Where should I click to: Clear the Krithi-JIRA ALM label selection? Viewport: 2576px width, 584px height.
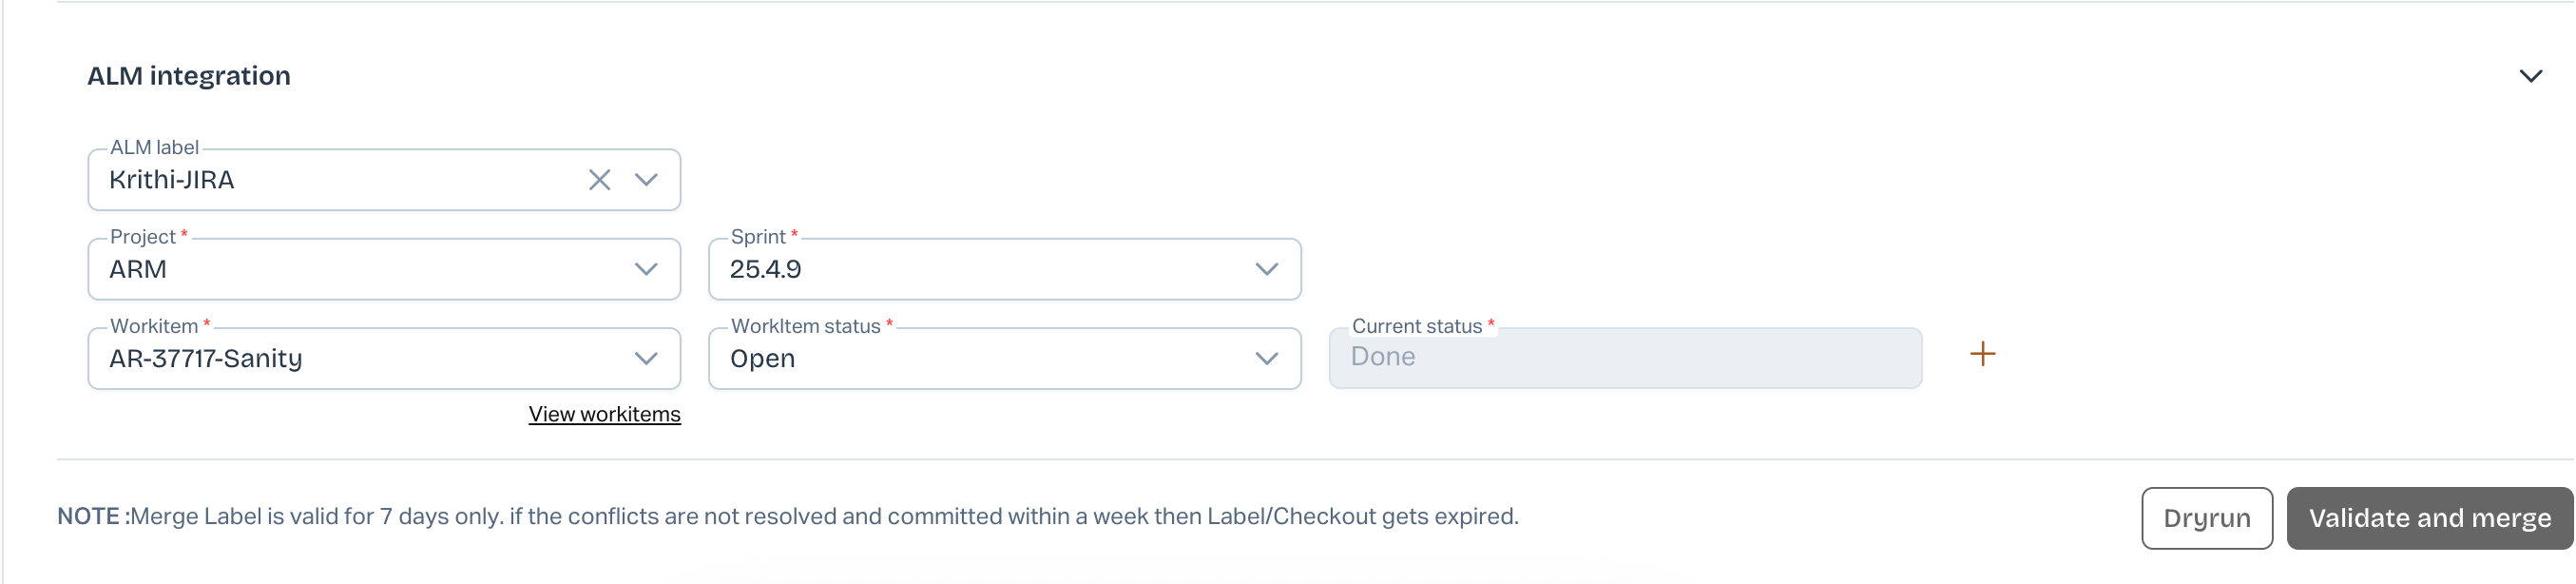pyautogui.click(x=599, y=180)
